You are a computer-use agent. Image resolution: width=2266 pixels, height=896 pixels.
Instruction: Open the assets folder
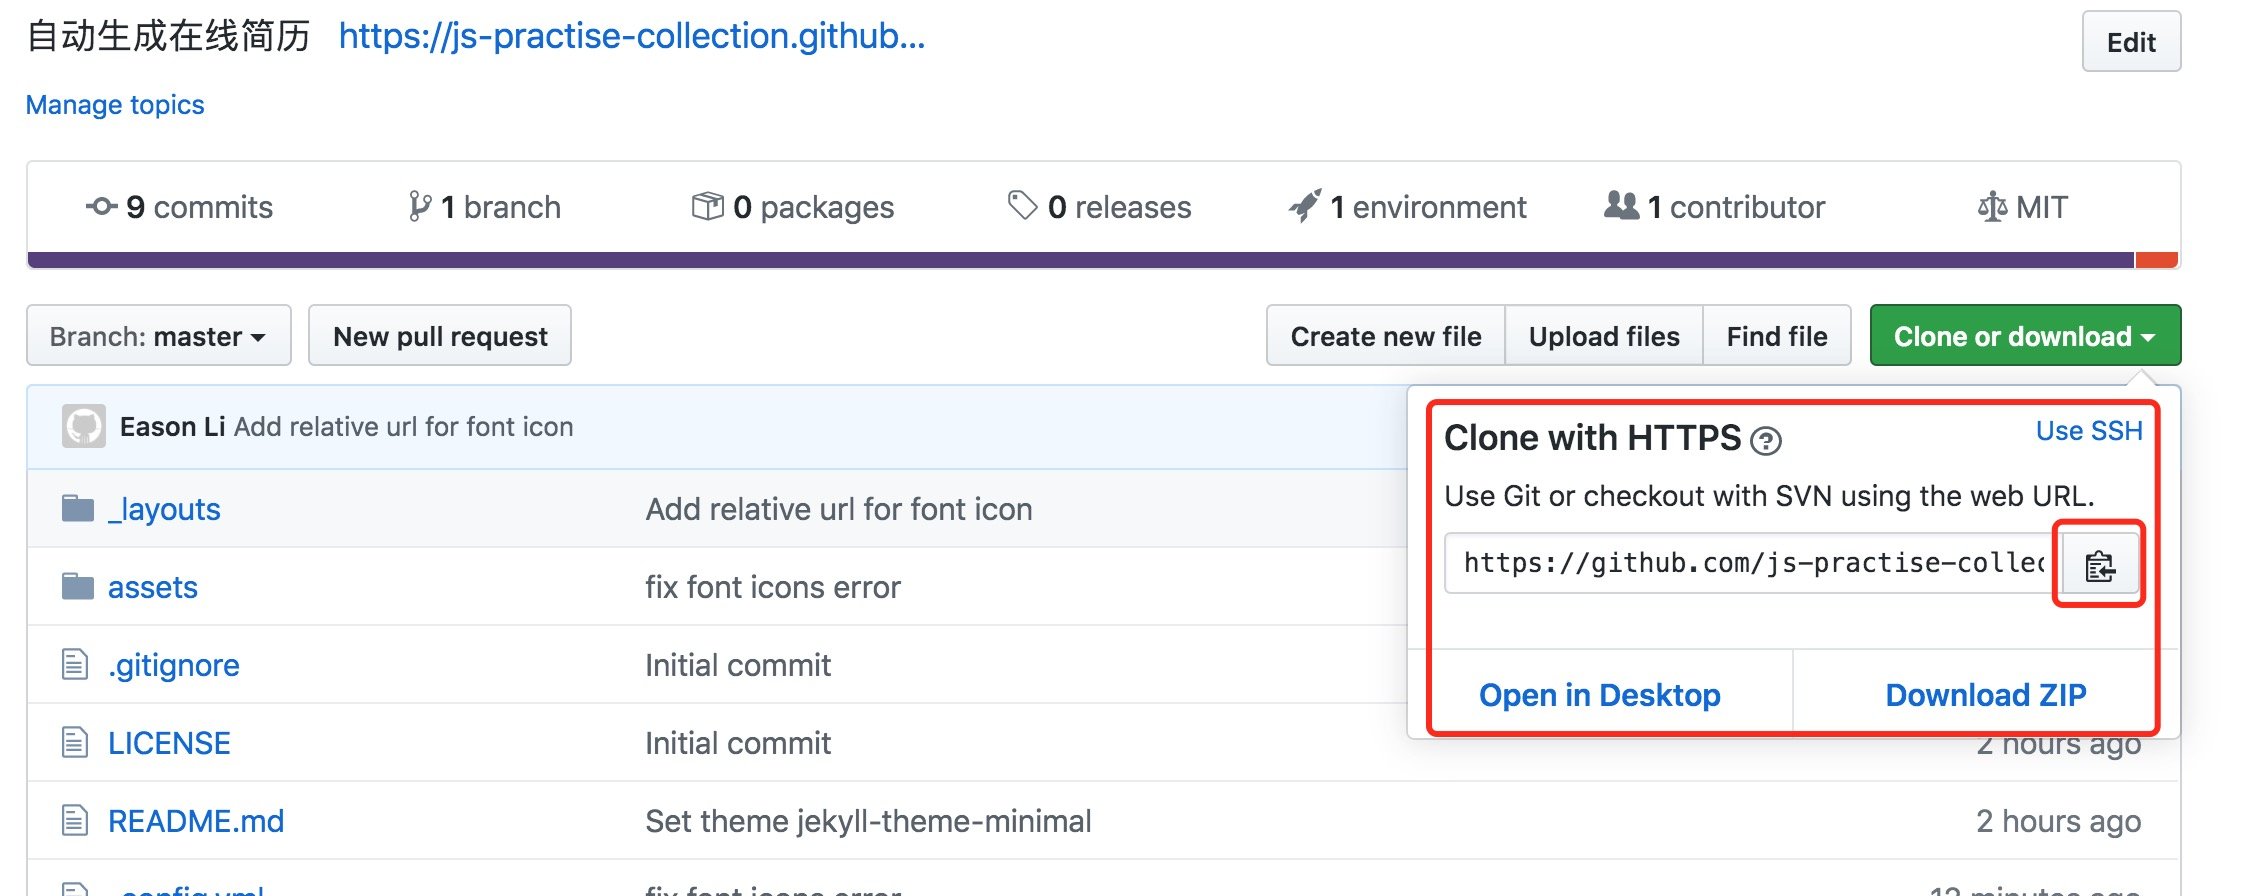153,587
